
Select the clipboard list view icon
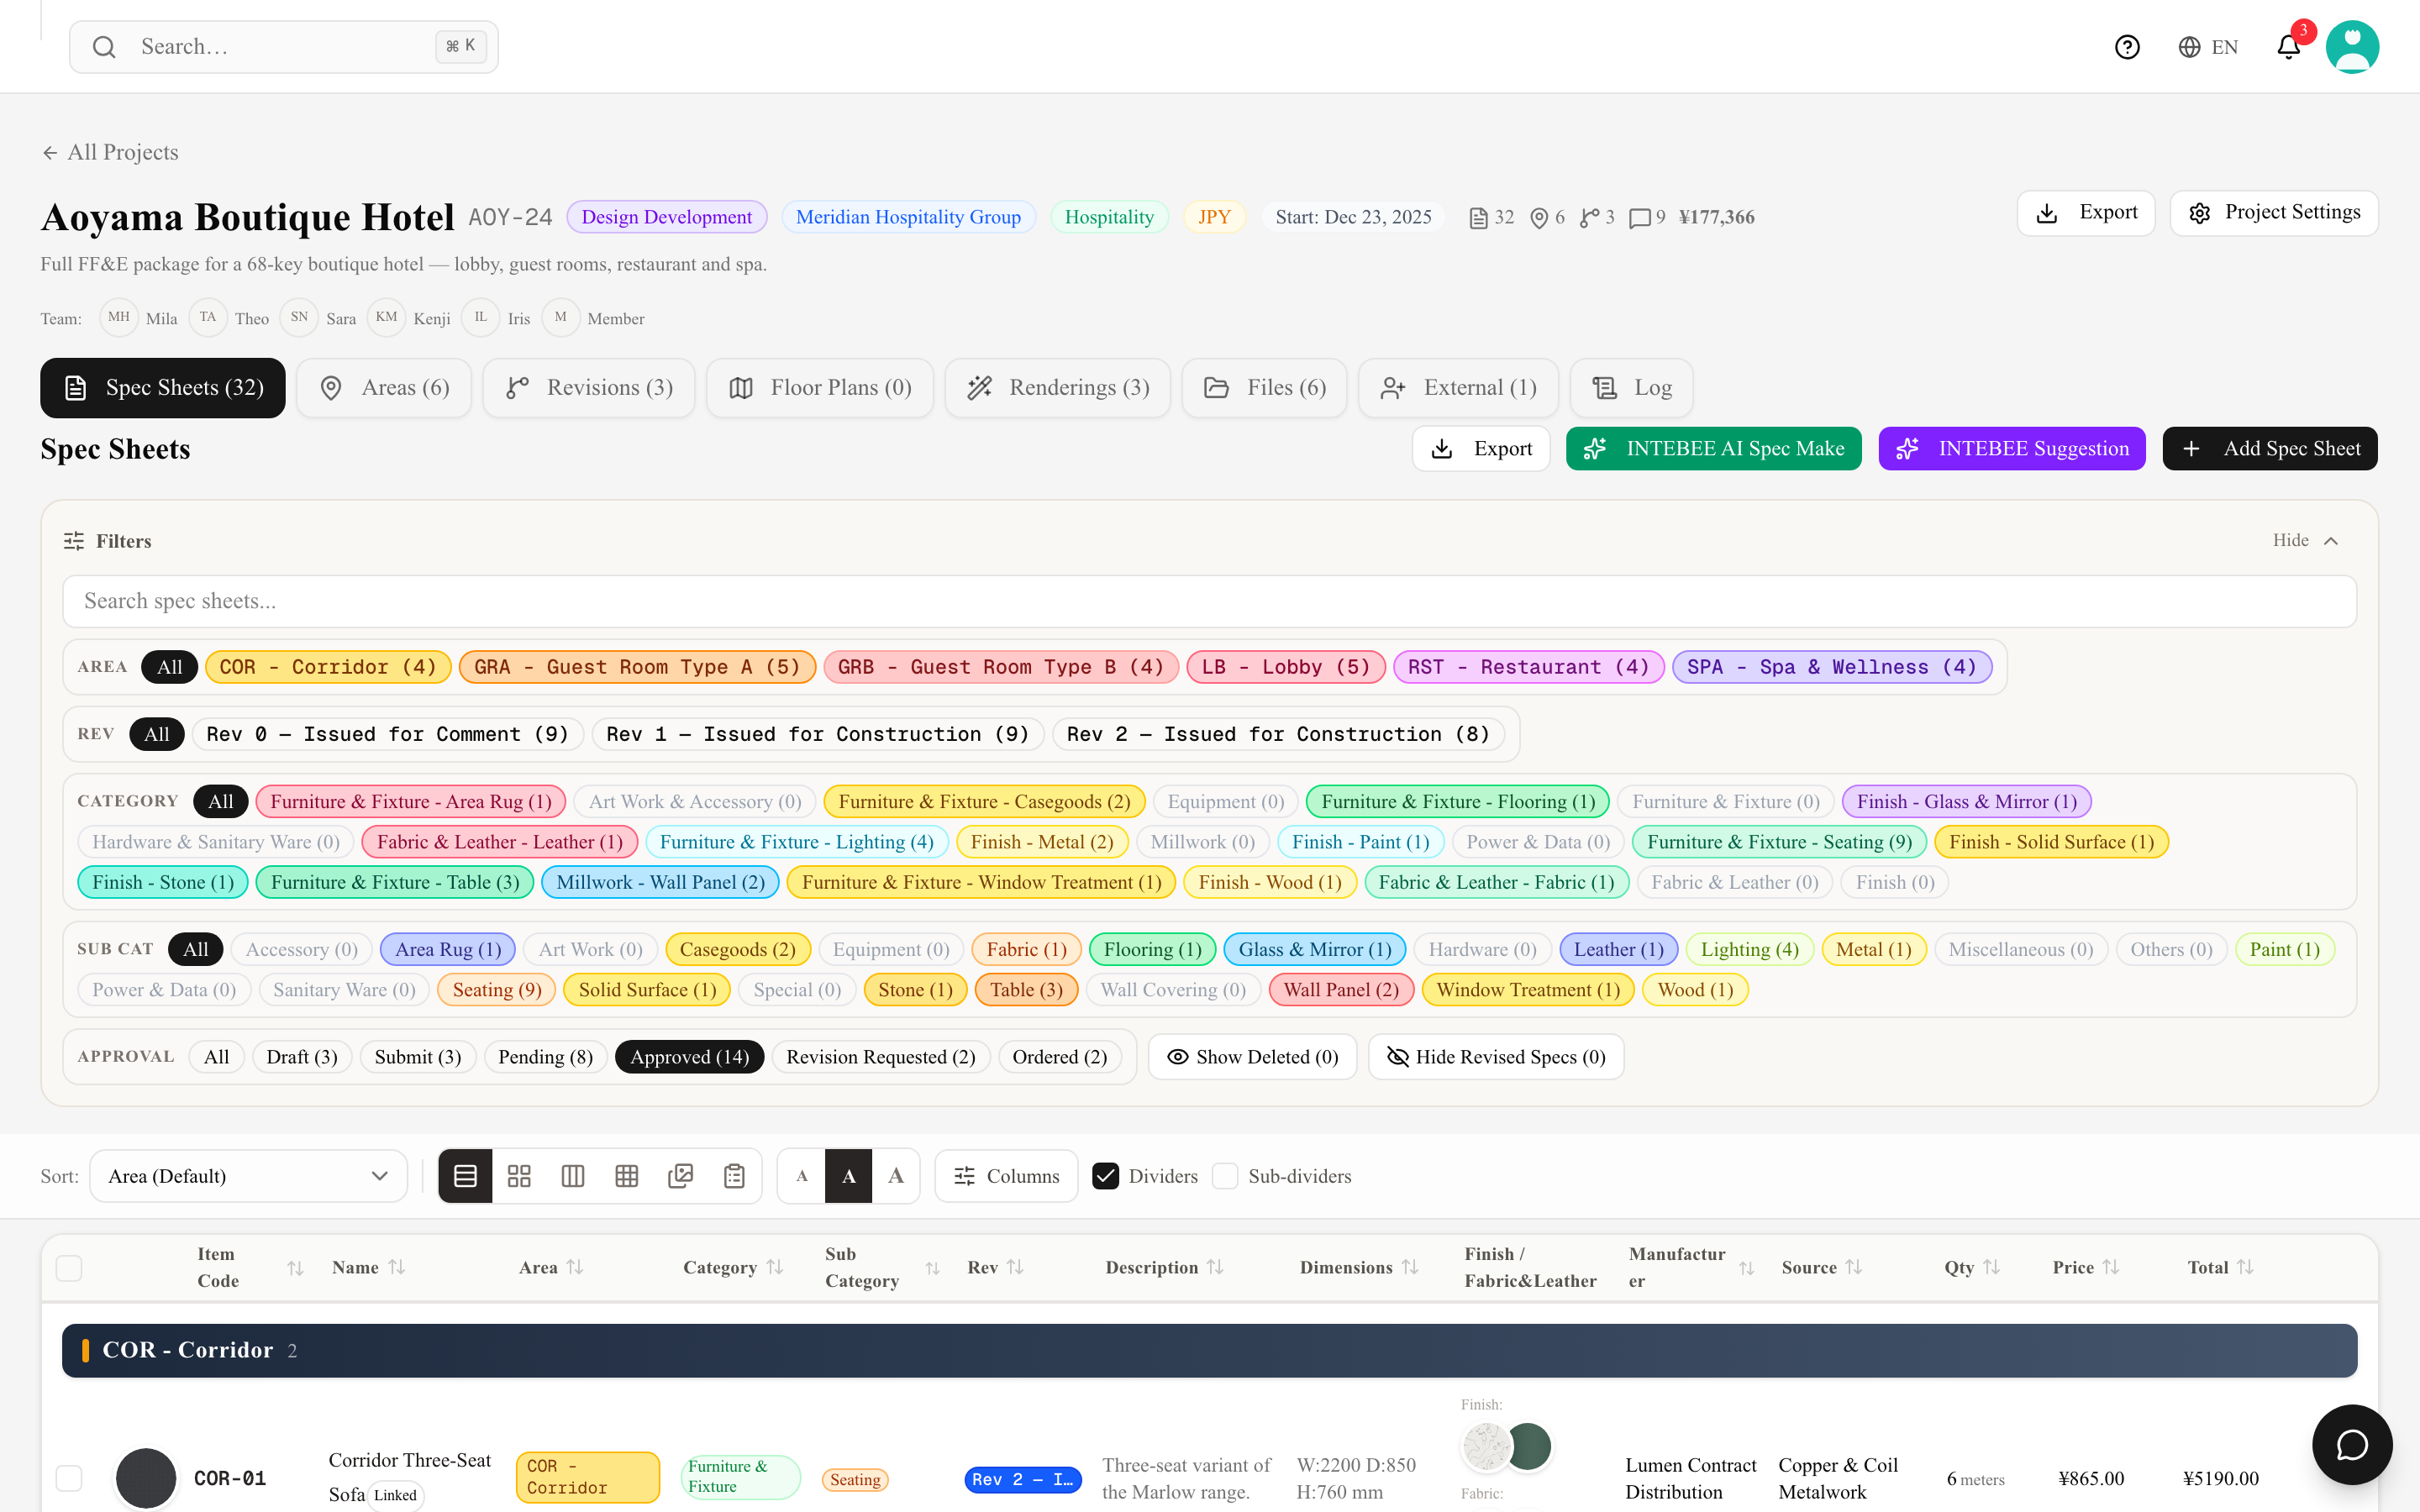point(734,1176)
